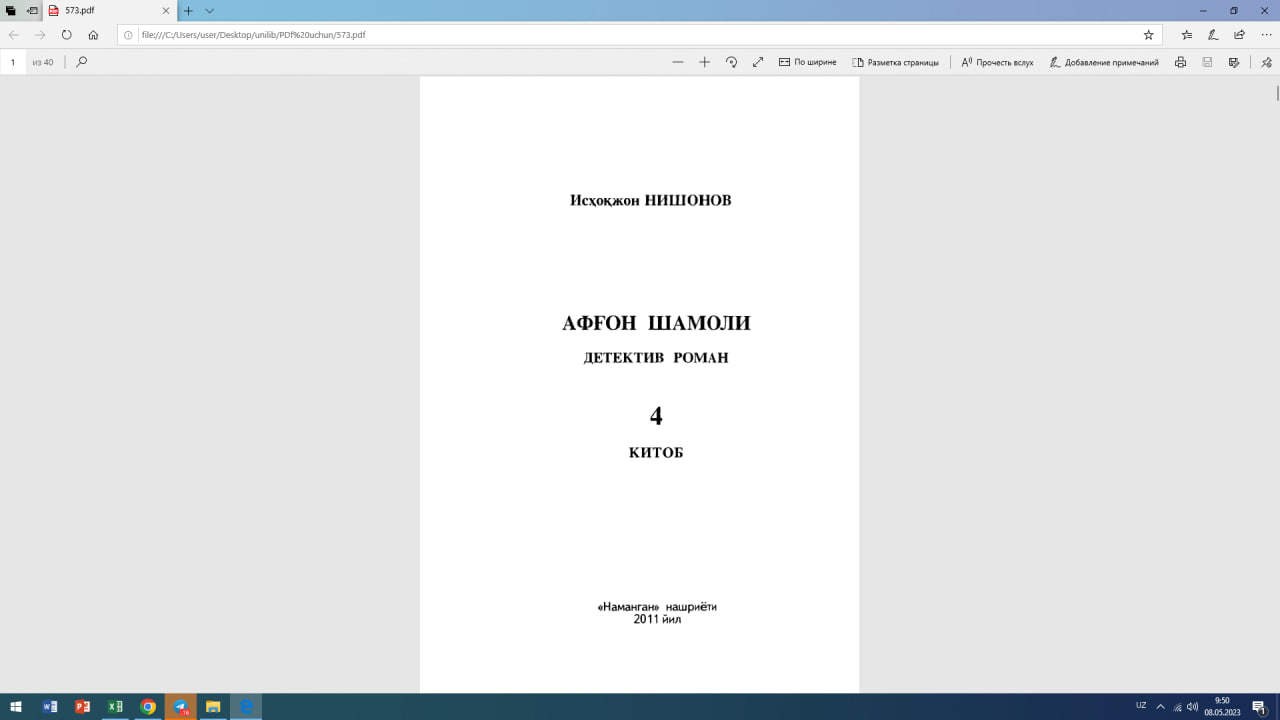Pin the PDF toolbar
This screenshot has width=1280, height=720.
pos(1265,62)
